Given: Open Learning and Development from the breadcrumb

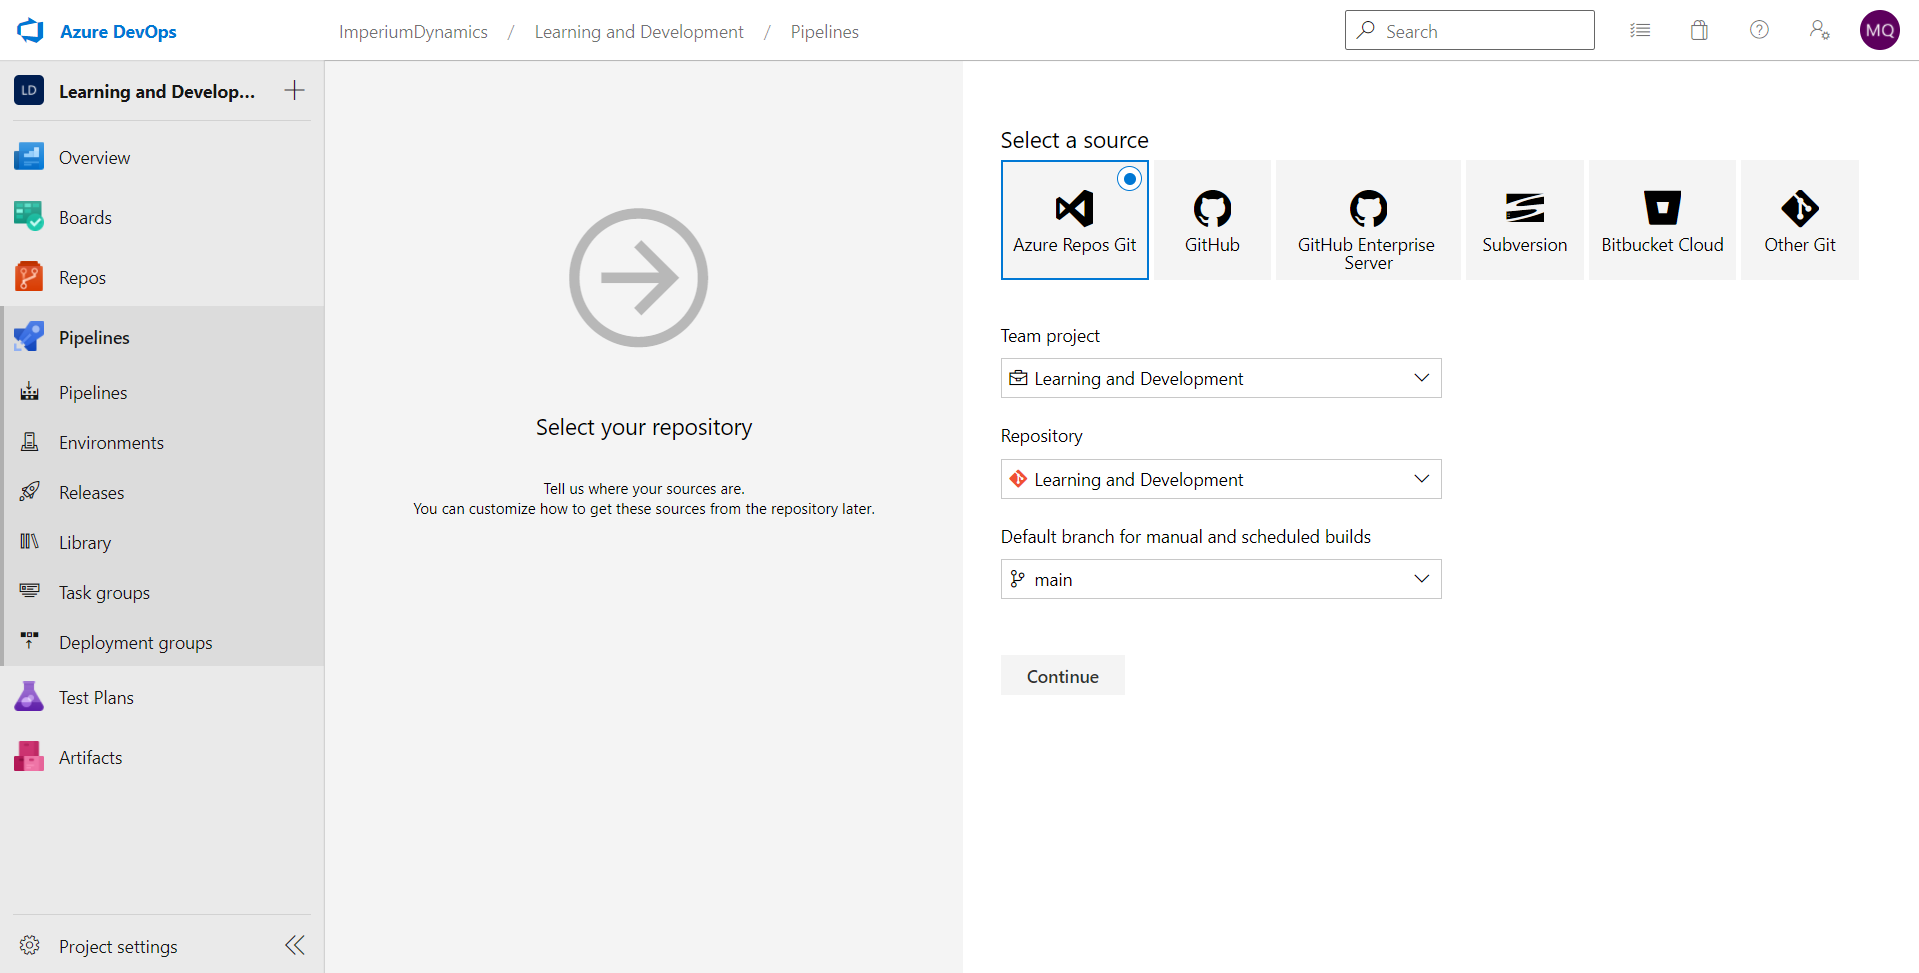Looking at the screenshot, I should [639, 31].
